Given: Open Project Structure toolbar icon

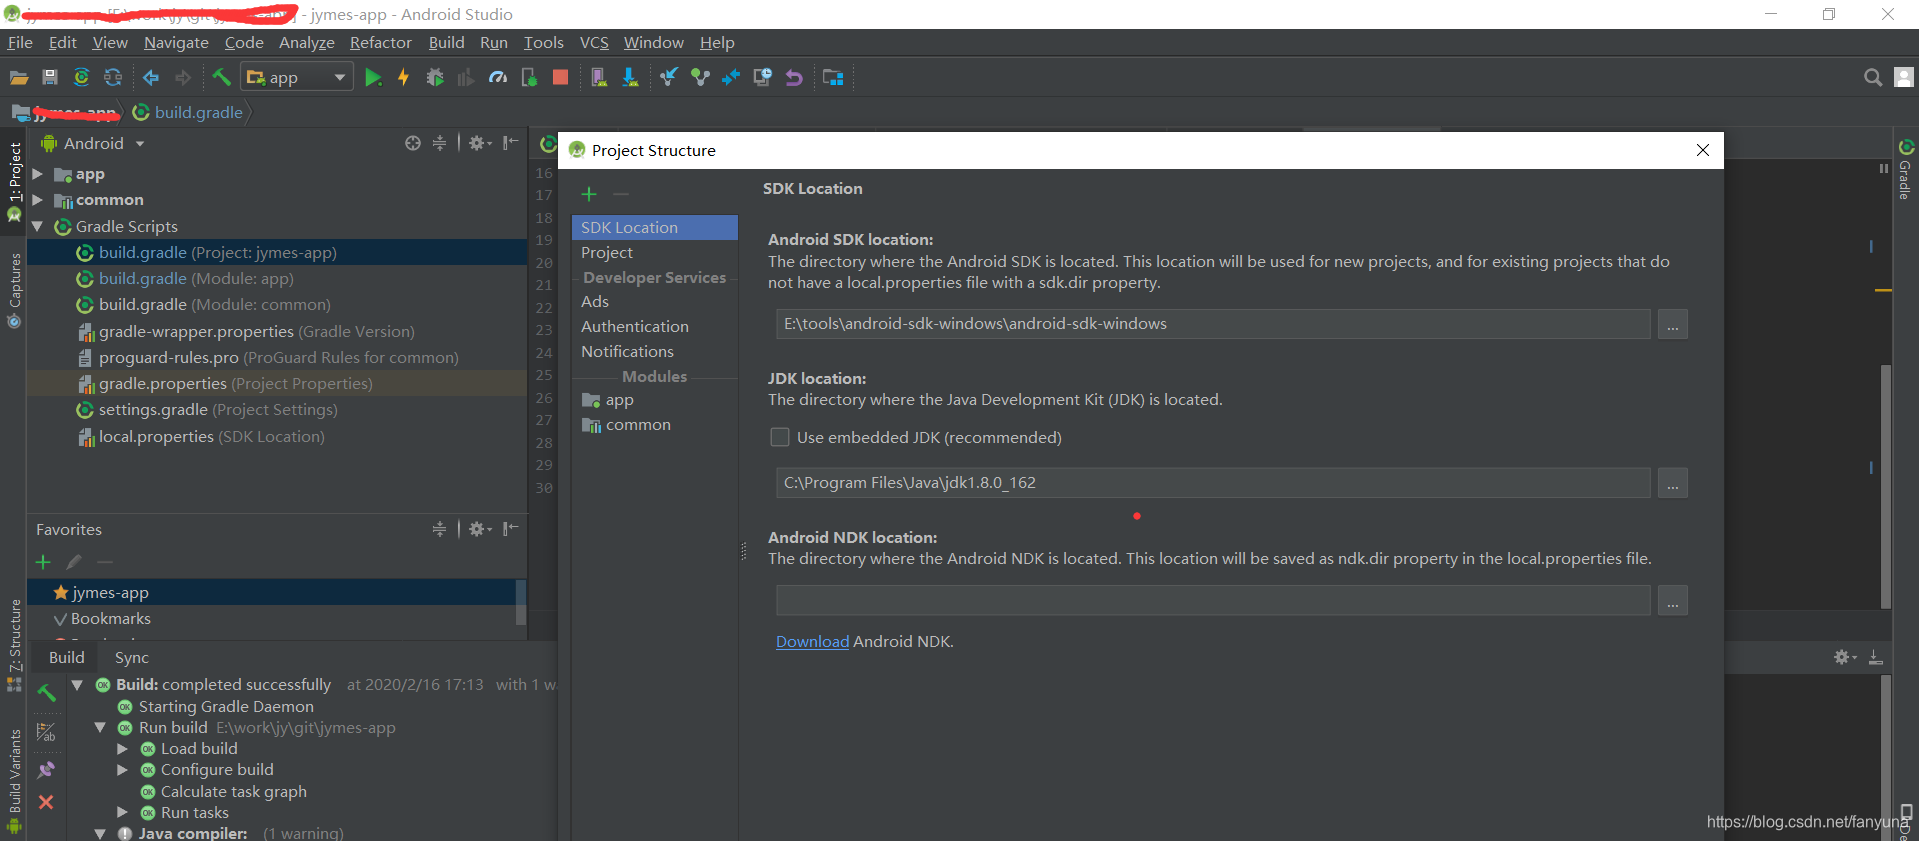Looking at the screenshot, I should (833, 77).
